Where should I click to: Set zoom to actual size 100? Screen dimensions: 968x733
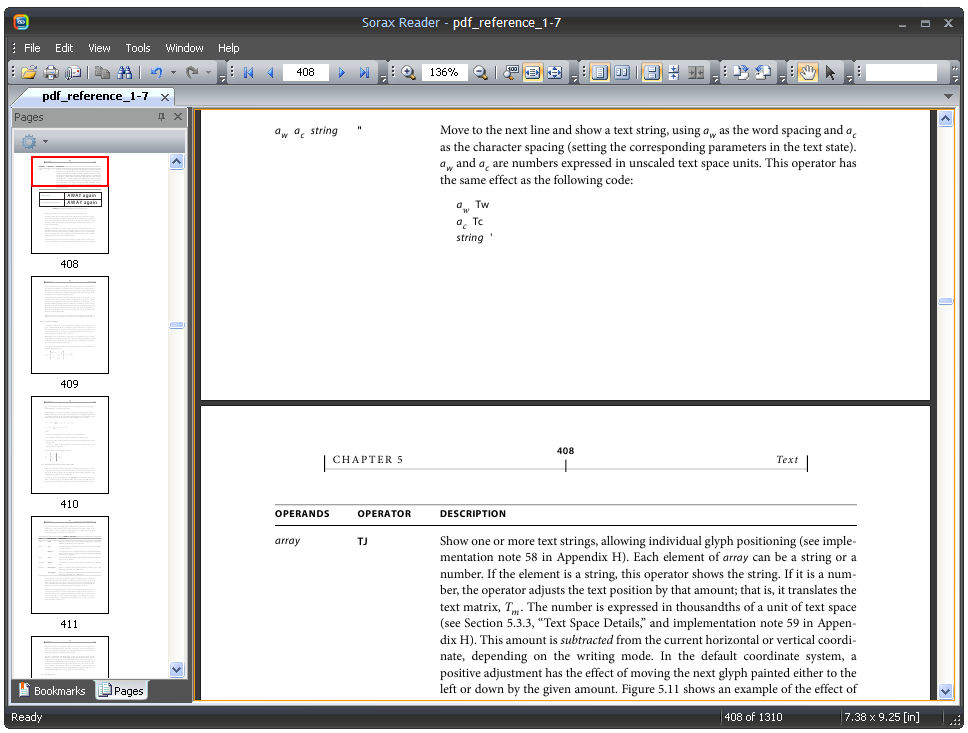point(511,73)
